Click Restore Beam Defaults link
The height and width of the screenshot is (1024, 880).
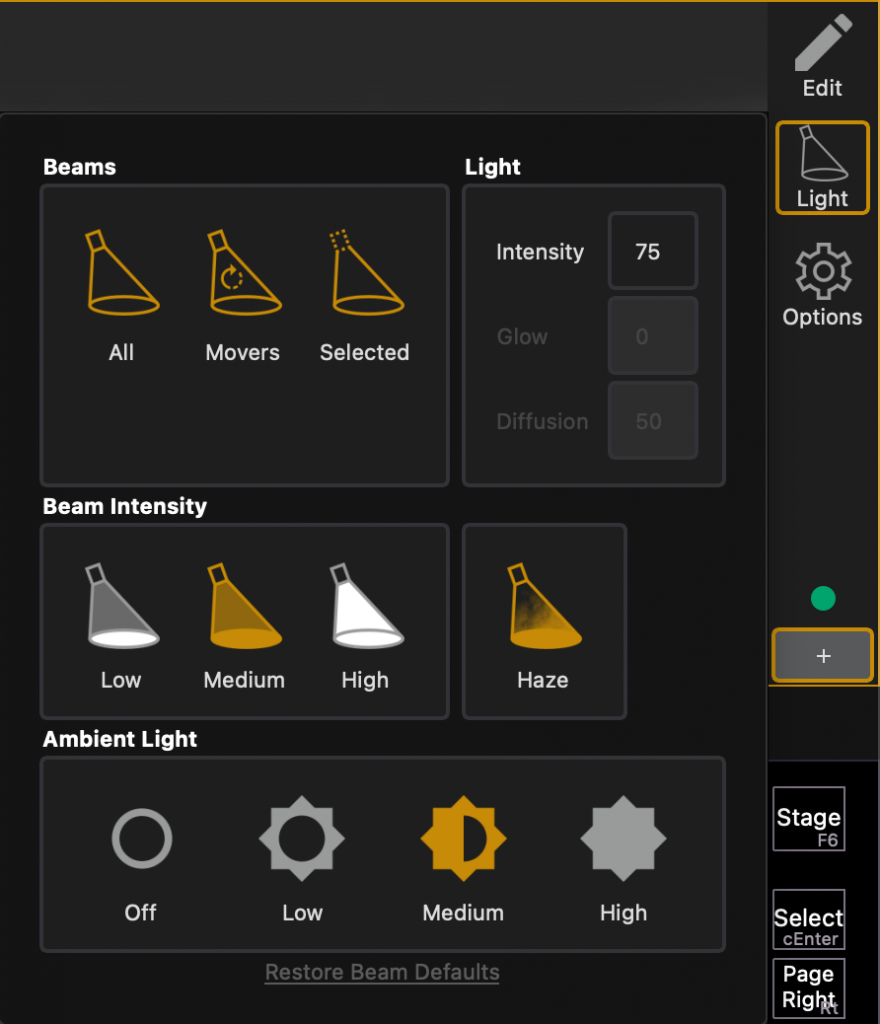tap(382, 972)
